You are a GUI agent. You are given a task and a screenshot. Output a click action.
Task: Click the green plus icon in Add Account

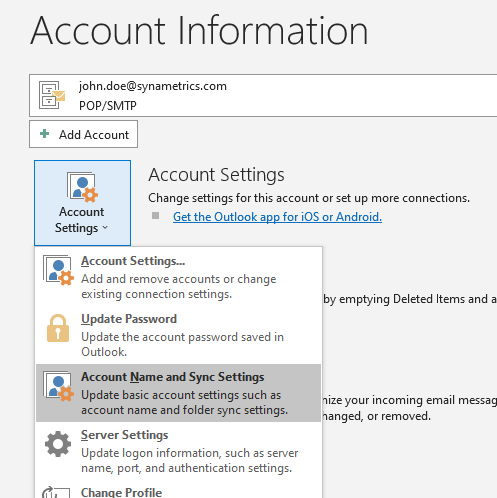44,134
